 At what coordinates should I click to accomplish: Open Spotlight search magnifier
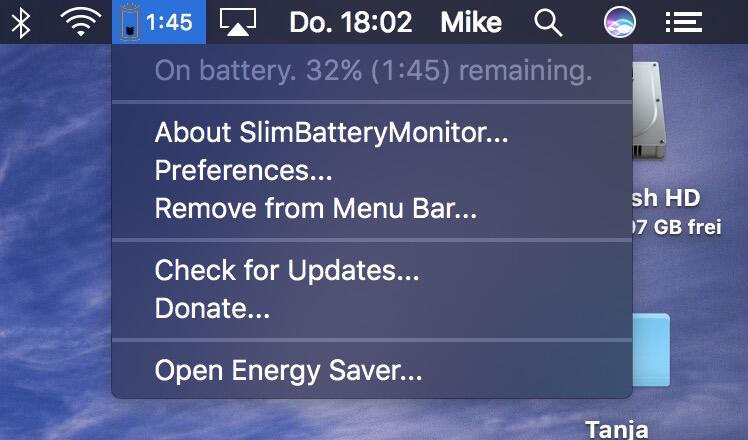pyautogui.click(x=548, y=22)
